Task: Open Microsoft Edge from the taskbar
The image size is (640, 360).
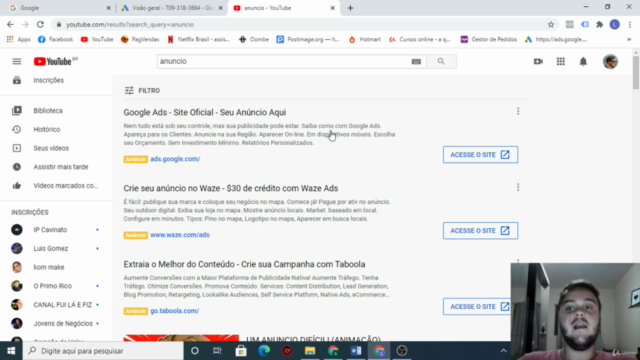Action: 264,351
